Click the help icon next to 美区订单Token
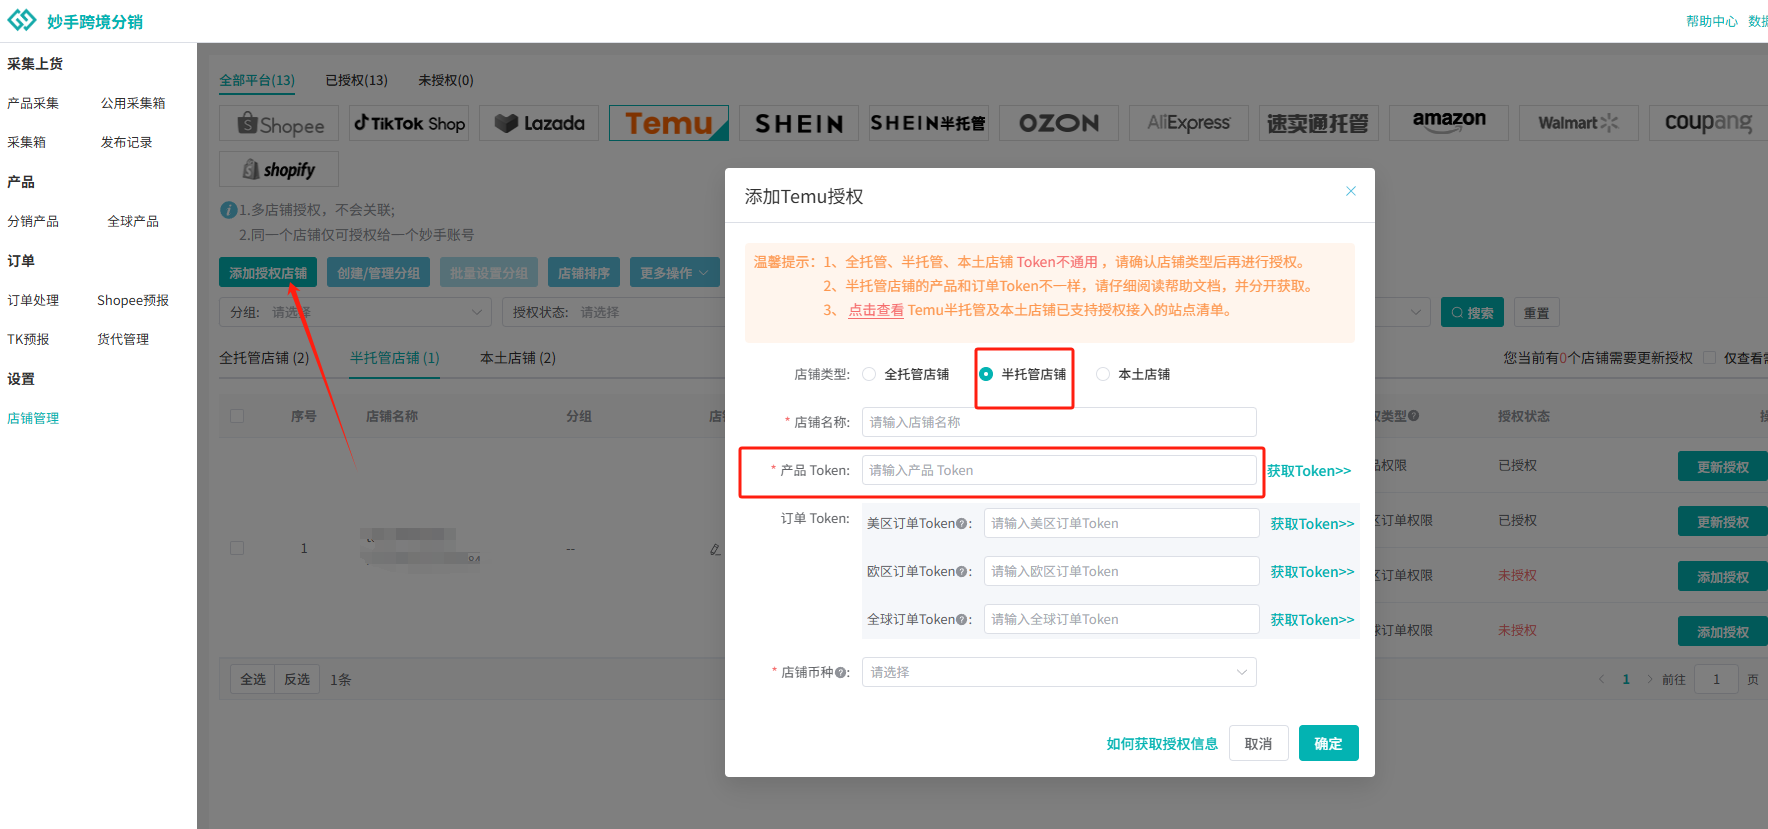Image resolution: width=1768 pixels, height=829 pixels. [x=961, y=524]
